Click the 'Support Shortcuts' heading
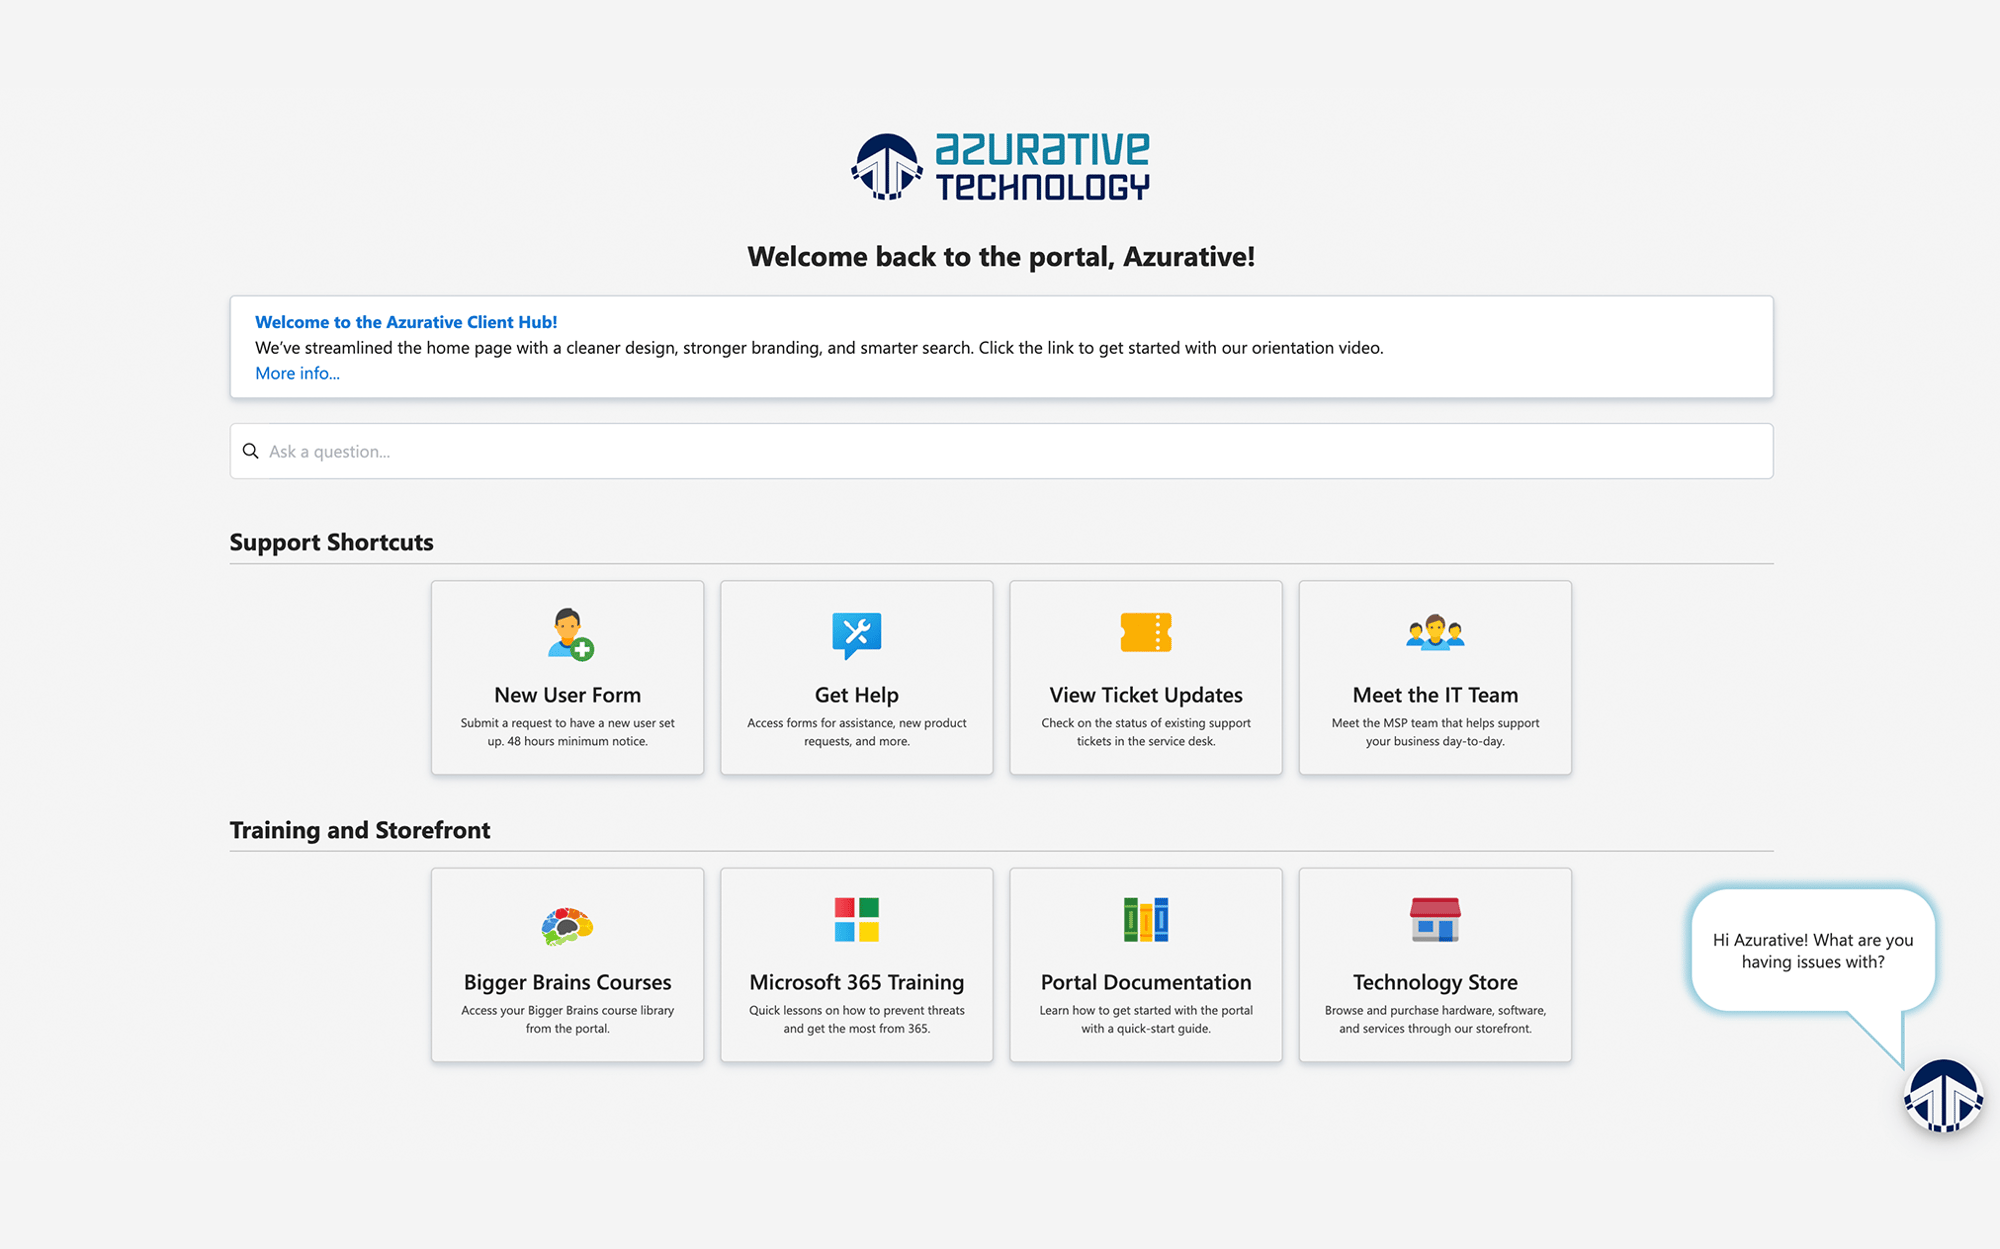Viewport: 2000px width, 1249px height. point(331,542)
